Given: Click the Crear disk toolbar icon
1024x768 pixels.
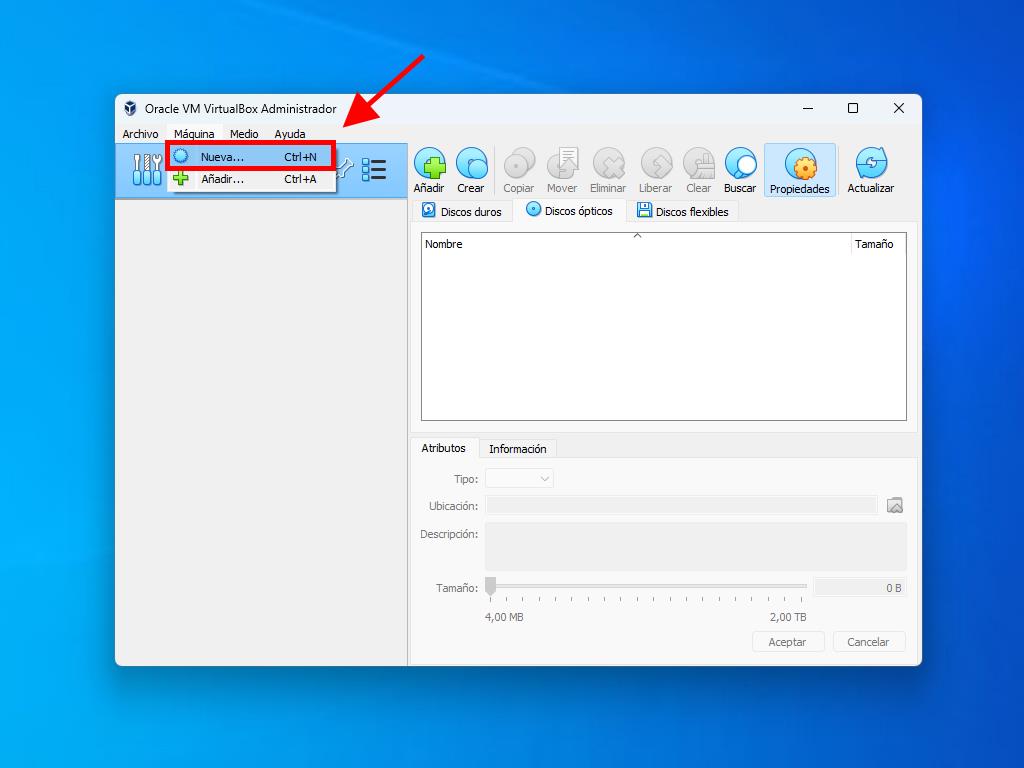Looking at the screenshot, I should tap(471, 170).
